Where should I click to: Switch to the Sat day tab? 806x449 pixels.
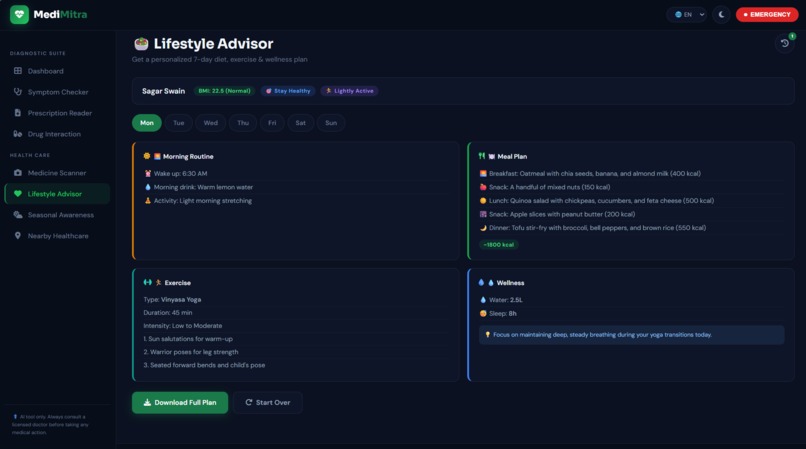pyautogui.click(x=301, y=123)
